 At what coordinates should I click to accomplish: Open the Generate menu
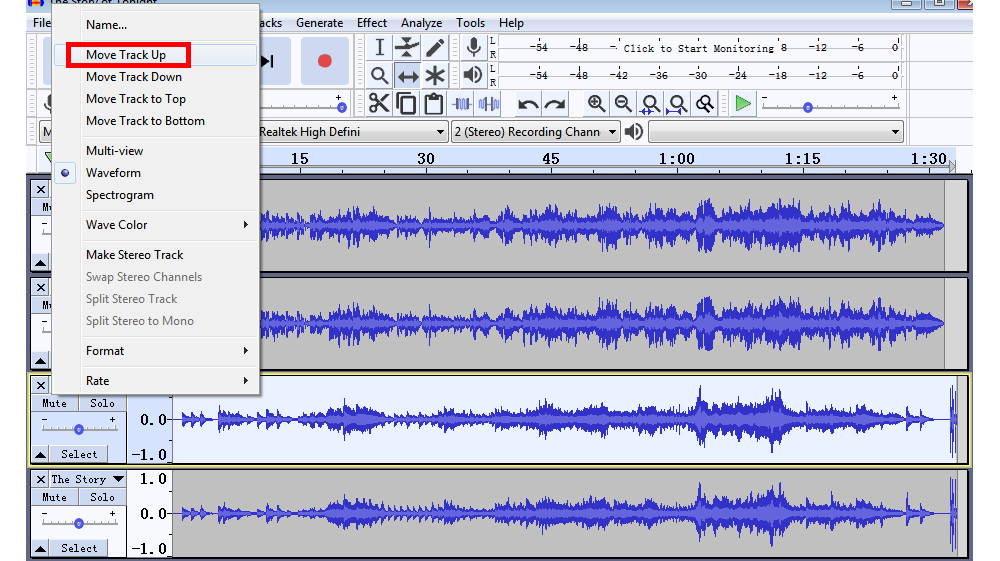(320, 23)
